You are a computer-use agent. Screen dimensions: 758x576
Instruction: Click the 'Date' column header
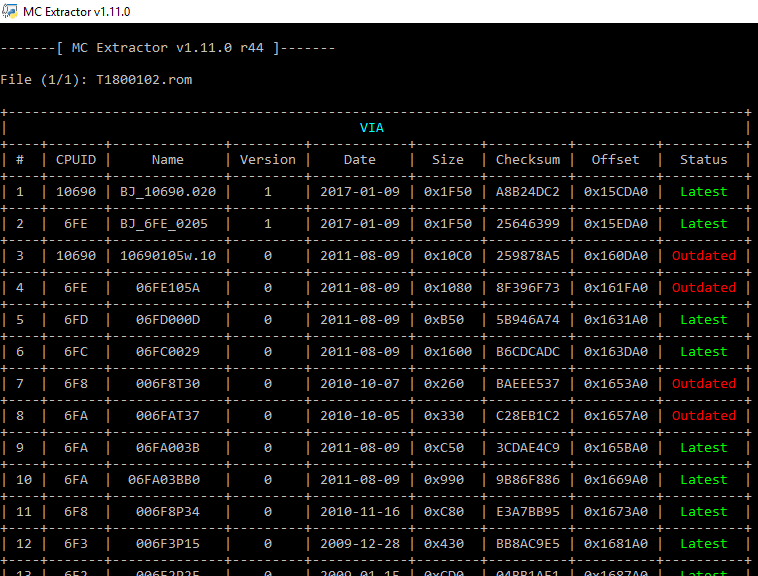point(360,159)
